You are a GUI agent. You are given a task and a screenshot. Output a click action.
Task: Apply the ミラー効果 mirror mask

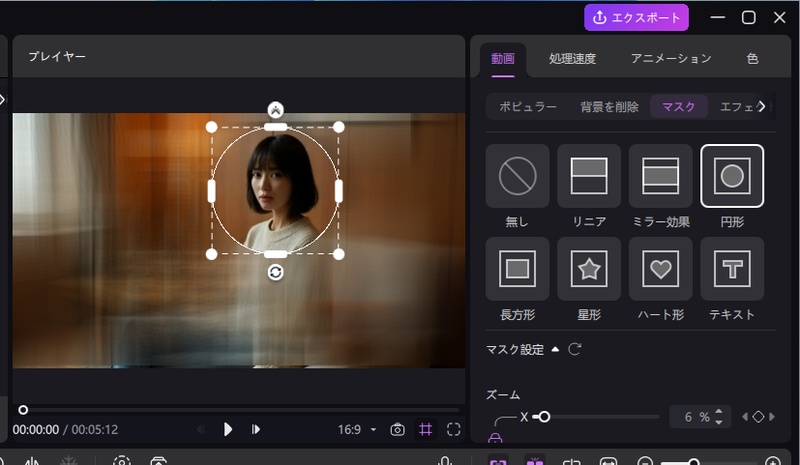[661, 176]
